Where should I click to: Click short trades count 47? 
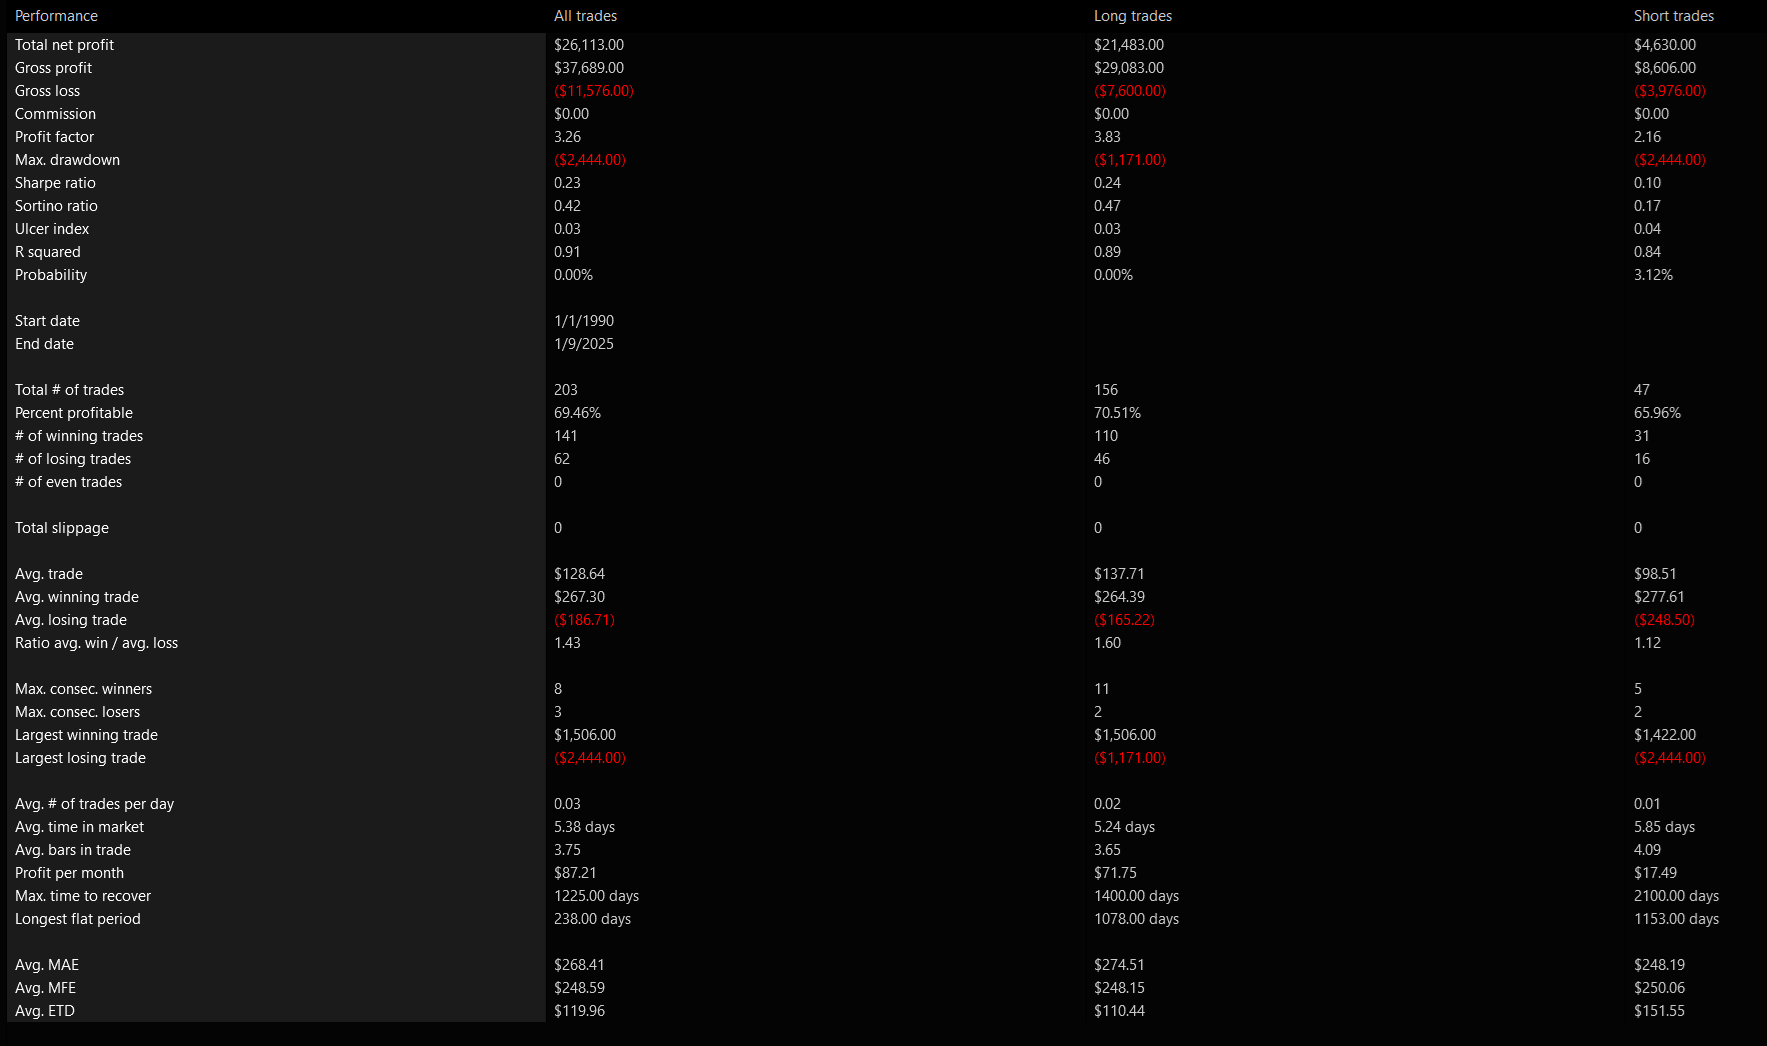tap(1642, 390)
